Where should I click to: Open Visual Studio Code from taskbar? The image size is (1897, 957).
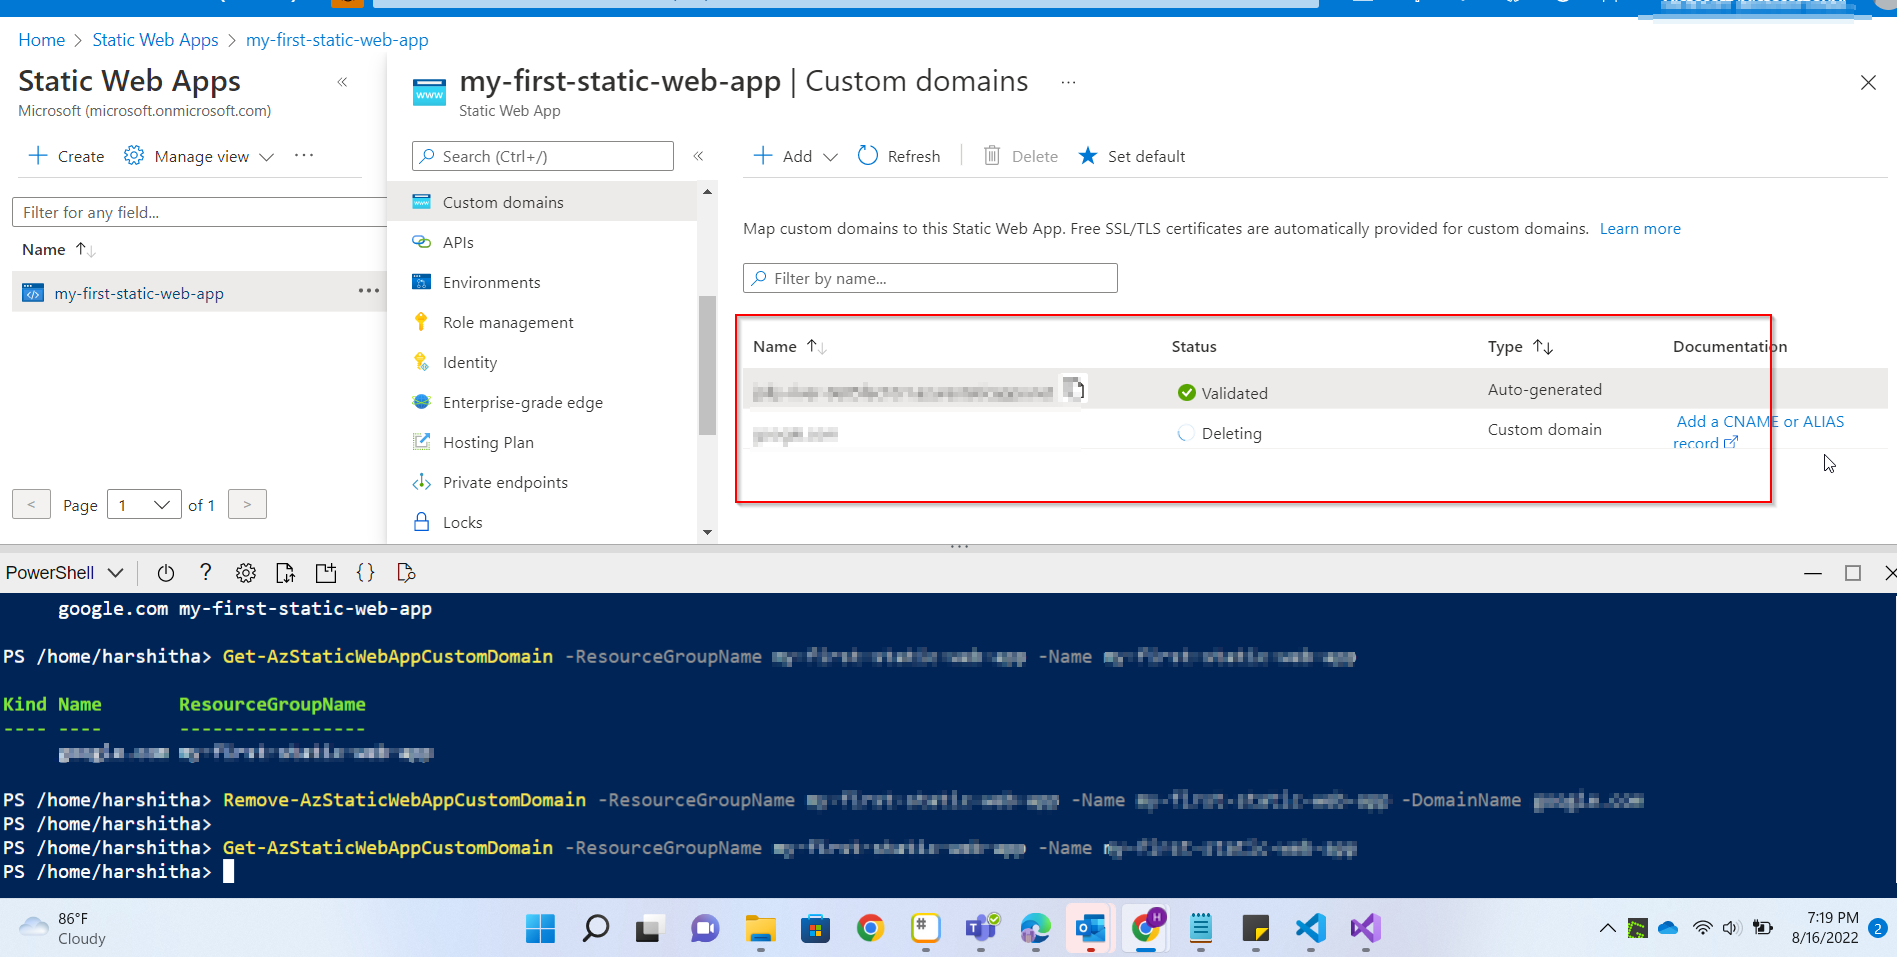click(1311, 929)
